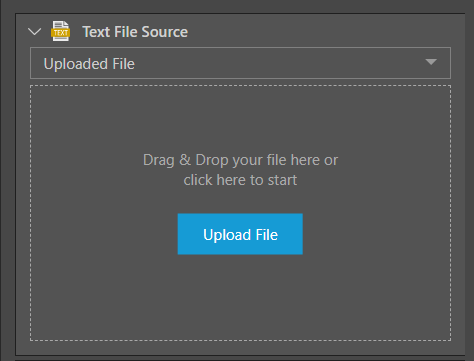The width and height of the screenshot is (474, 361).
Task: Click the dashed drag and drop zone
Action: click(x=240, y=213)
